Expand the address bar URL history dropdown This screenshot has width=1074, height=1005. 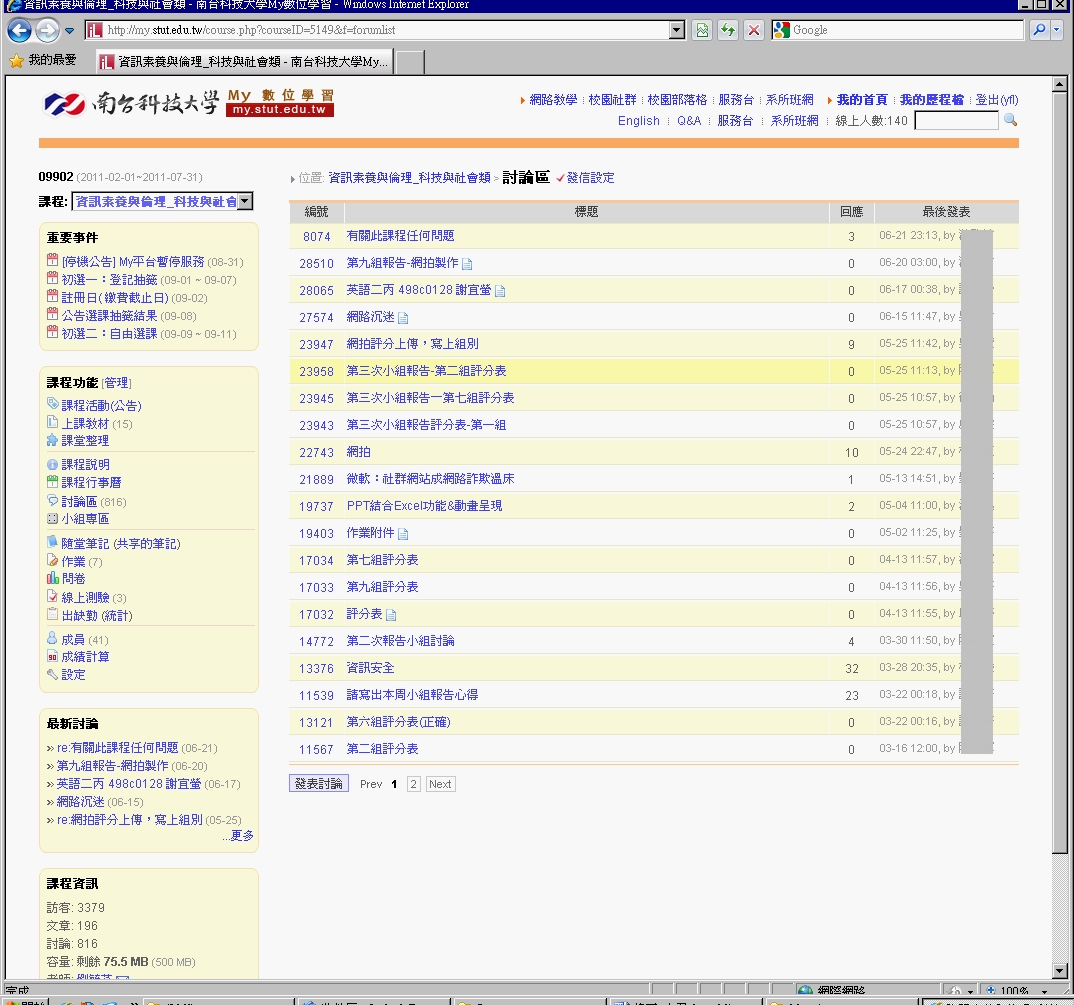pyautogui.click(x=677, y=31)
